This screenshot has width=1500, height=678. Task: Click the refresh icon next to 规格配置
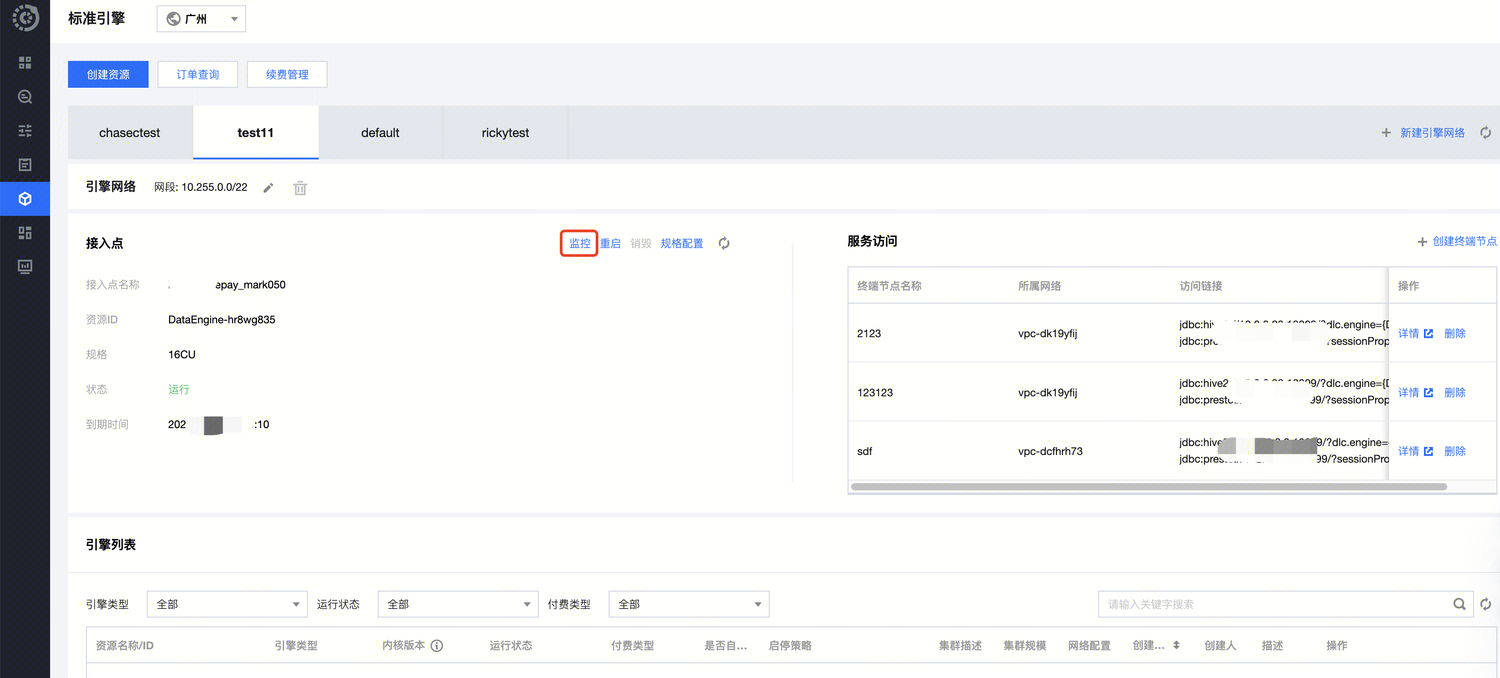[x=724, y=243]
